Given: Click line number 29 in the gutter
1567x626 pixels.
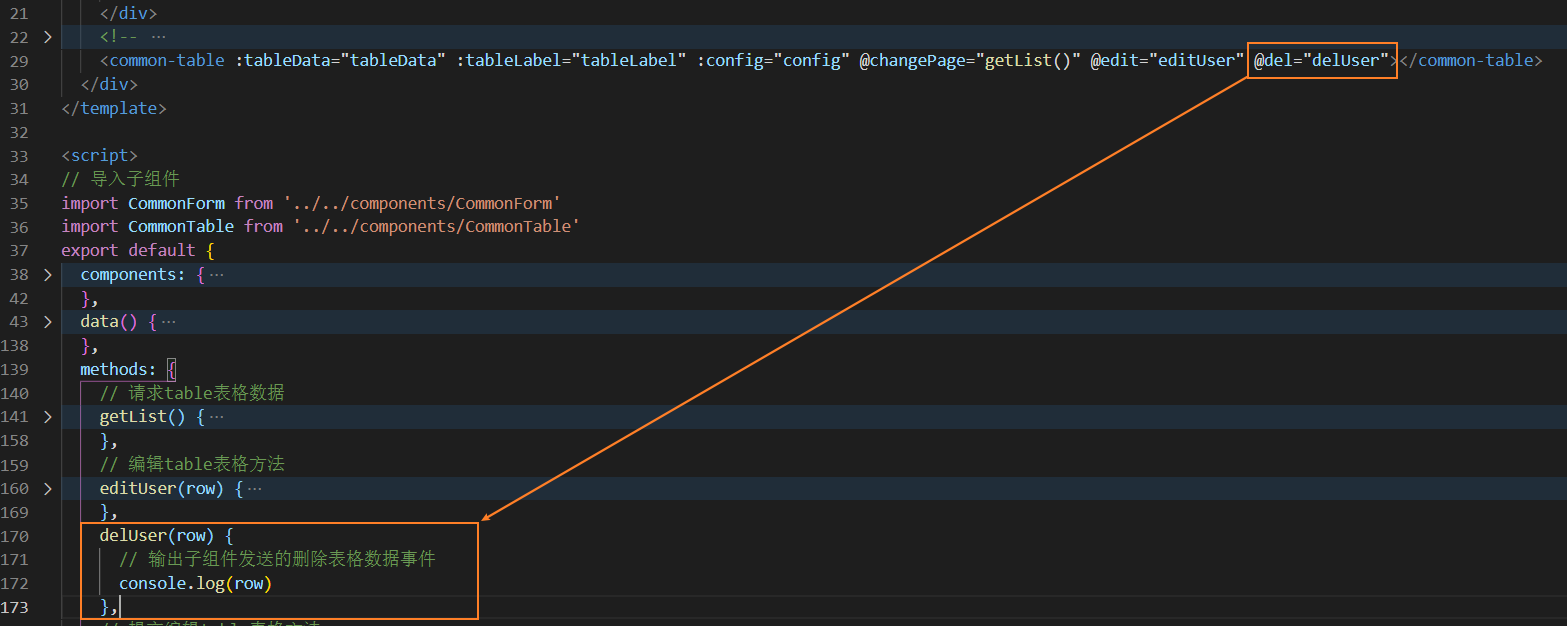Looking at the screenshot, I should pos(20,61).
